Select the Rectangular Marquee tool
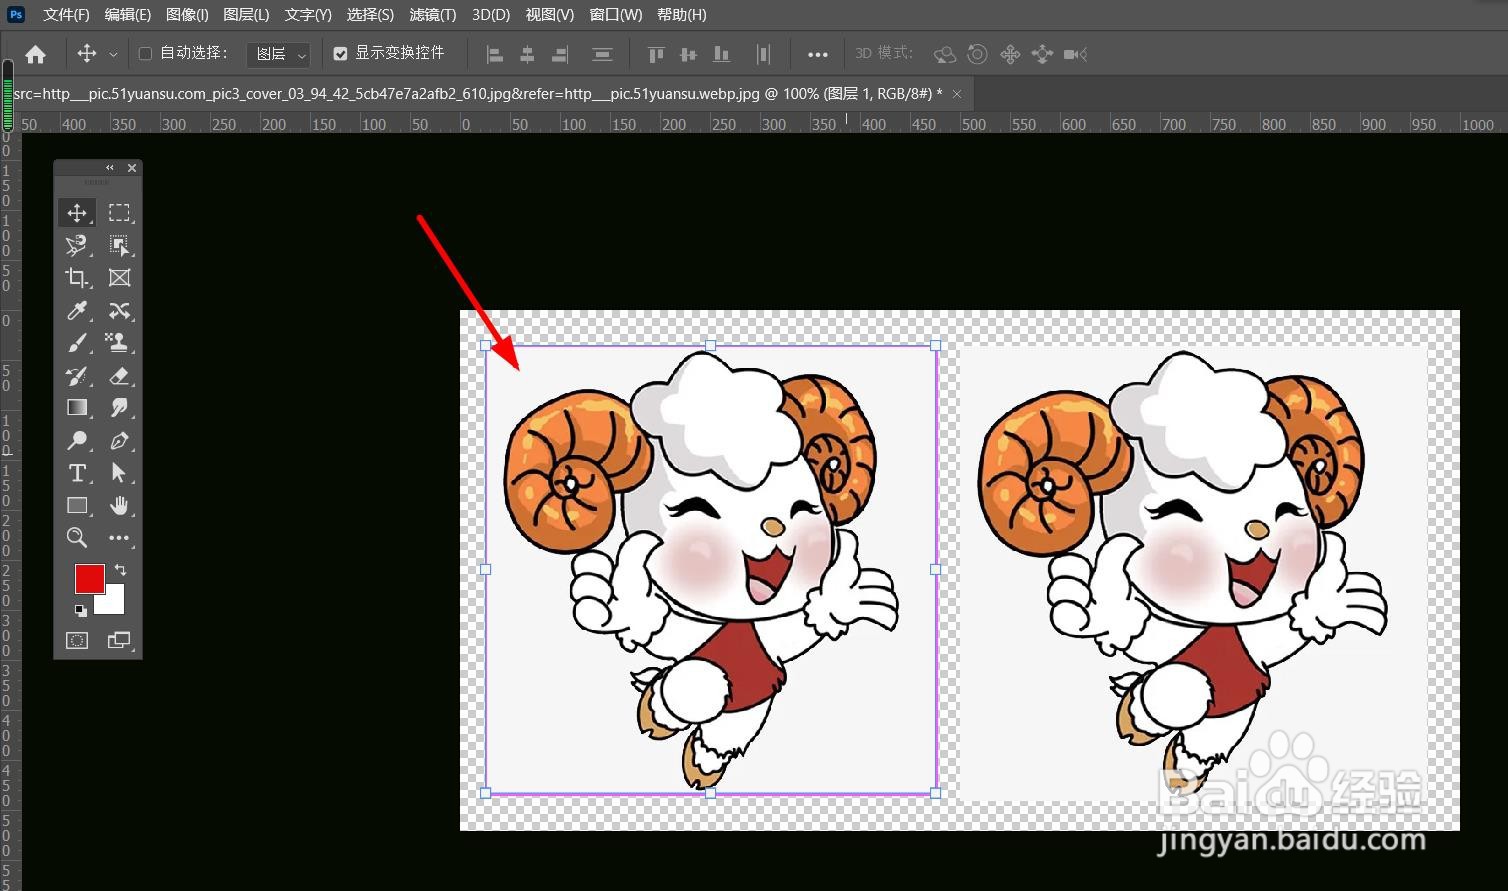The height and width of the screenshot is (891, 1508). [119, 213]
